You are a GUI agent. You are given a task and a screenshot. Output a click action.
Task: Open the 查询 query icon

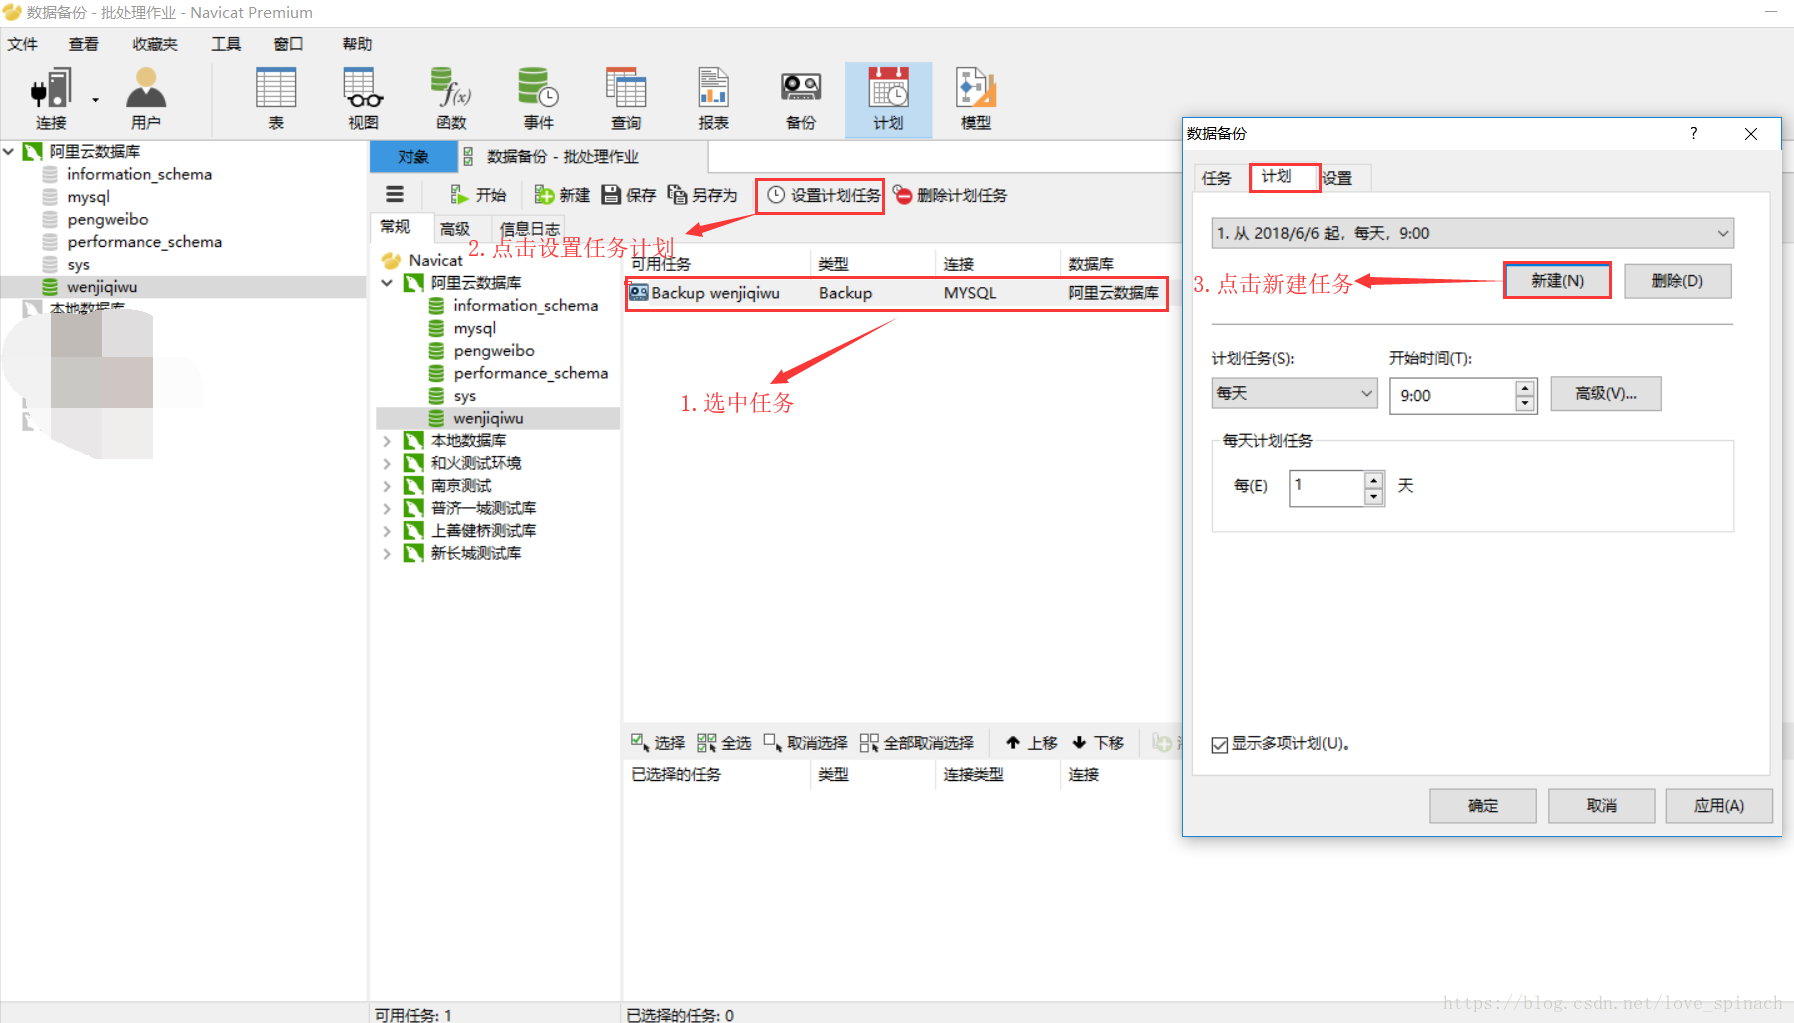click(626, 98)
